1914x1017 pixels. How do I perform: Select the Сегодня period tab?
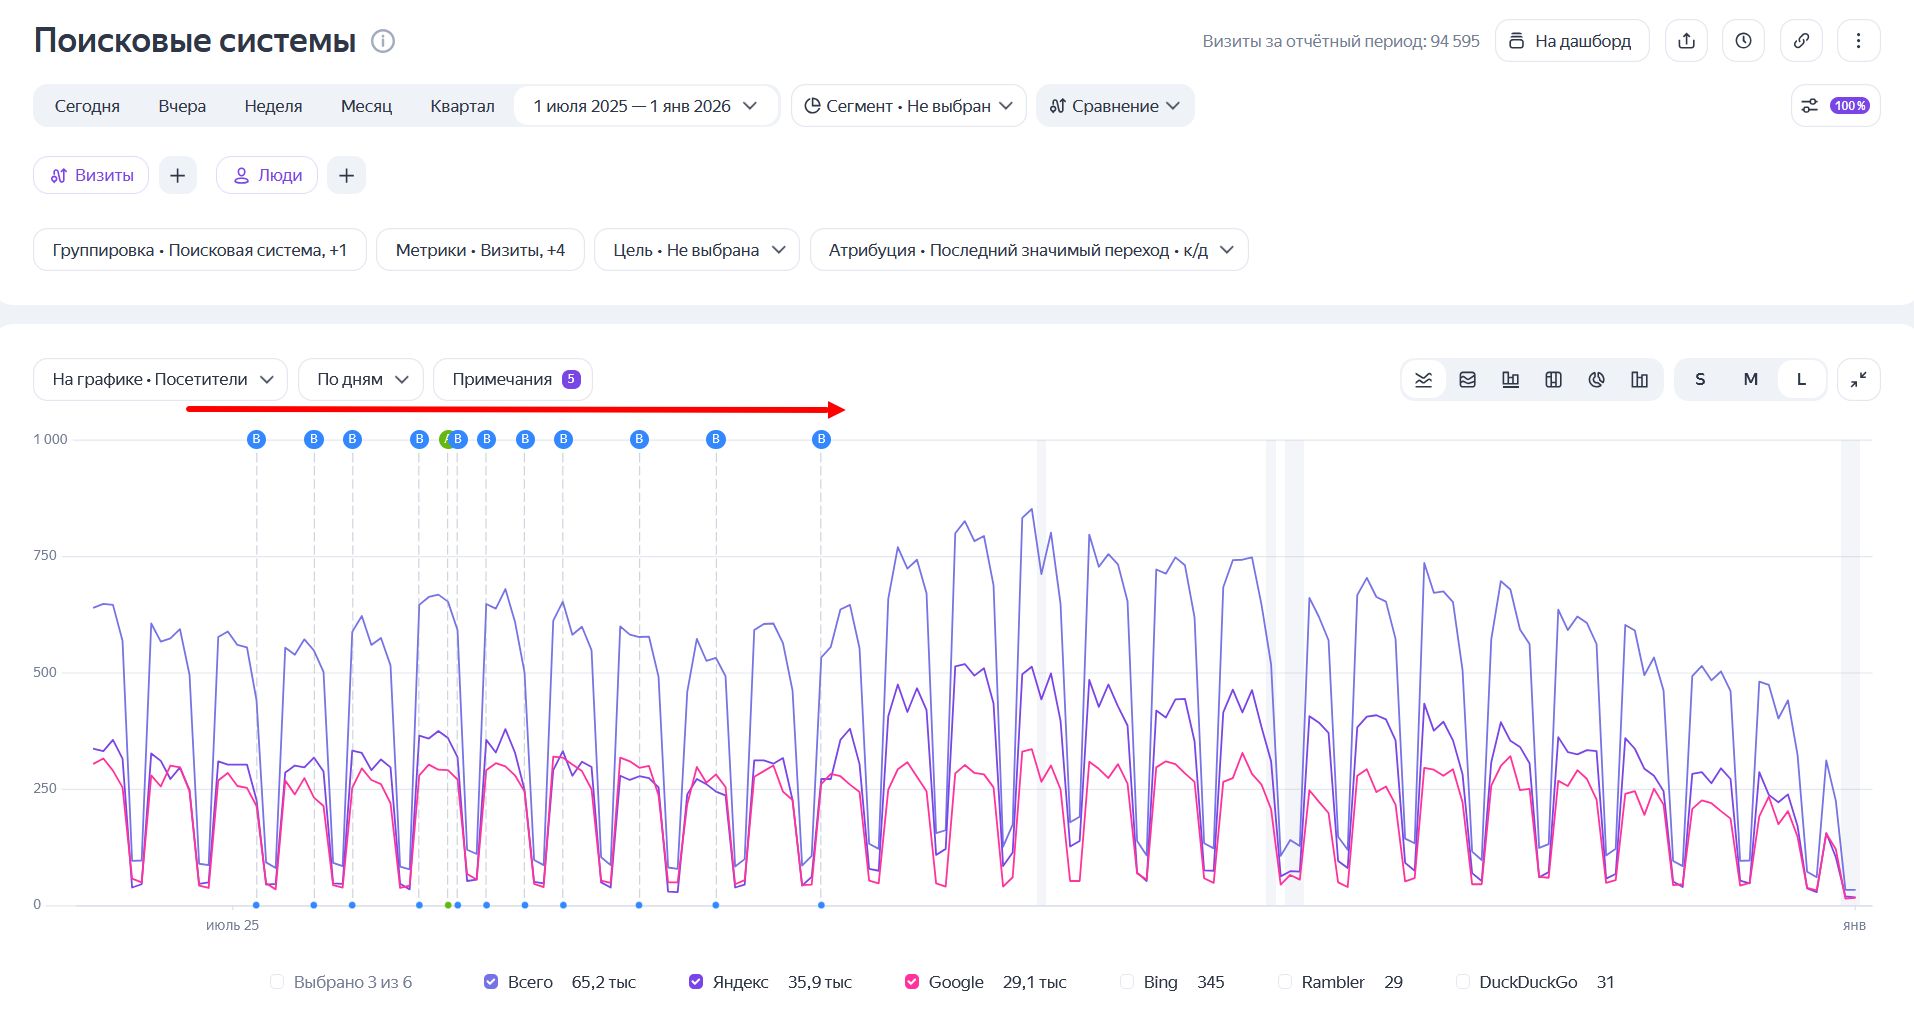[x=87, y=106]
